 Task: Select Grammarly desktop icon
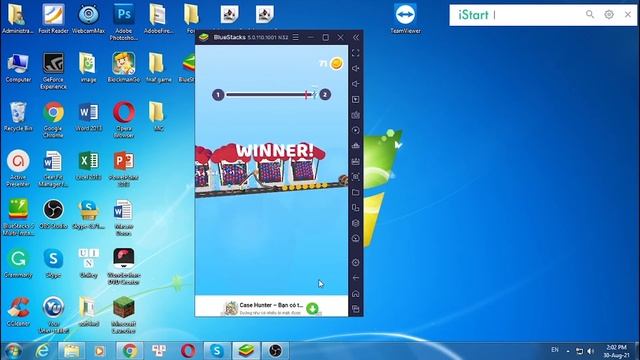pos(18,263)
